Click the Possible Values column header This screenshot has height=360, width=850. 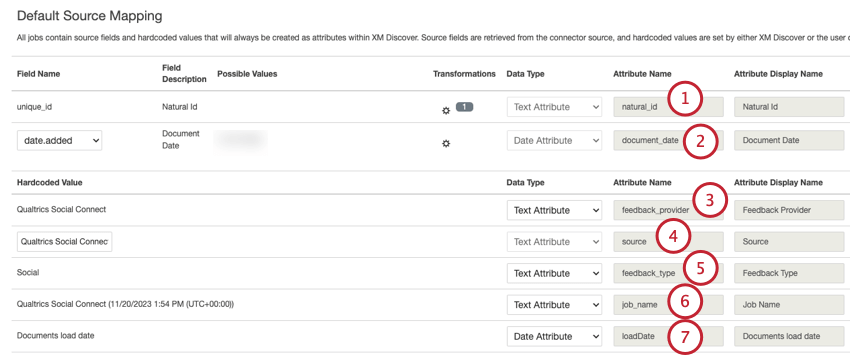247,74
